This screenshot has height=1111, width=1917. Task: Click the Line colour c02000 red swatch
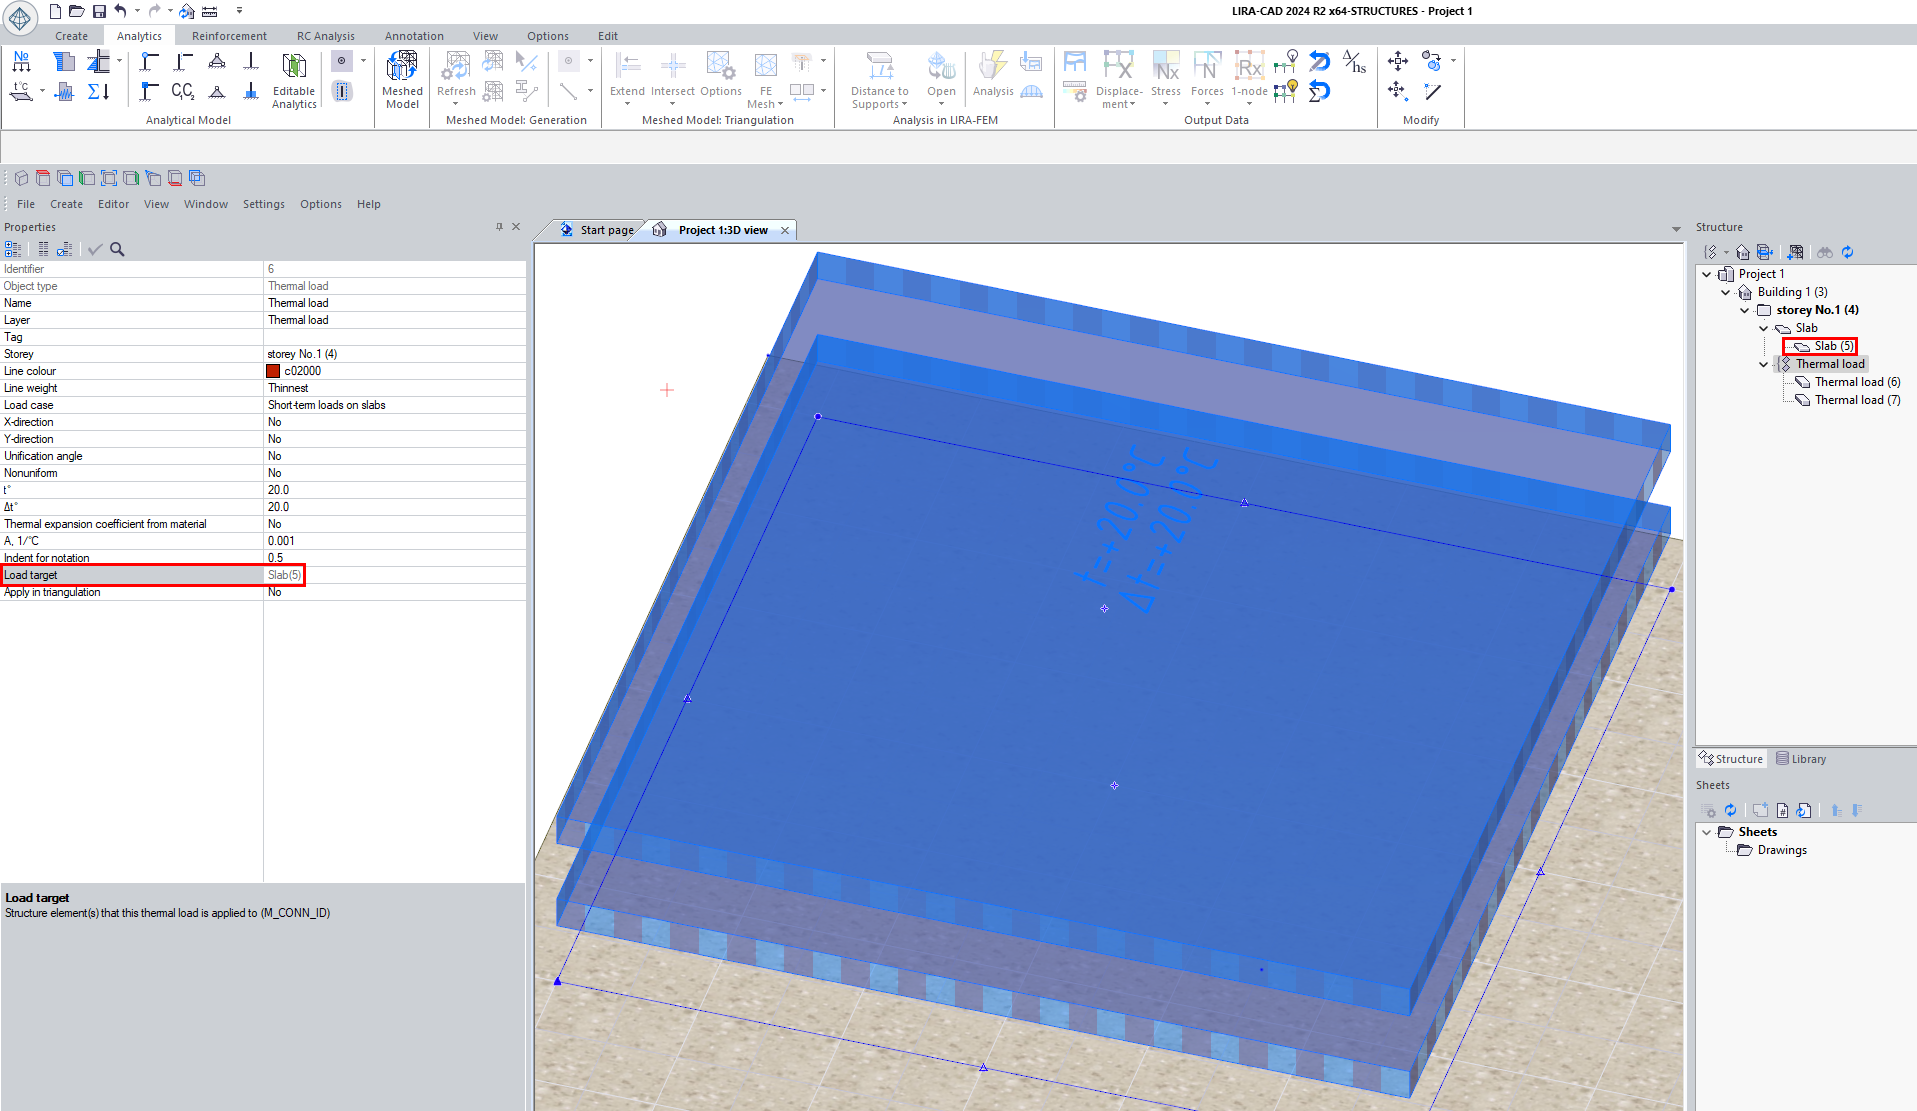coord(273,371)
